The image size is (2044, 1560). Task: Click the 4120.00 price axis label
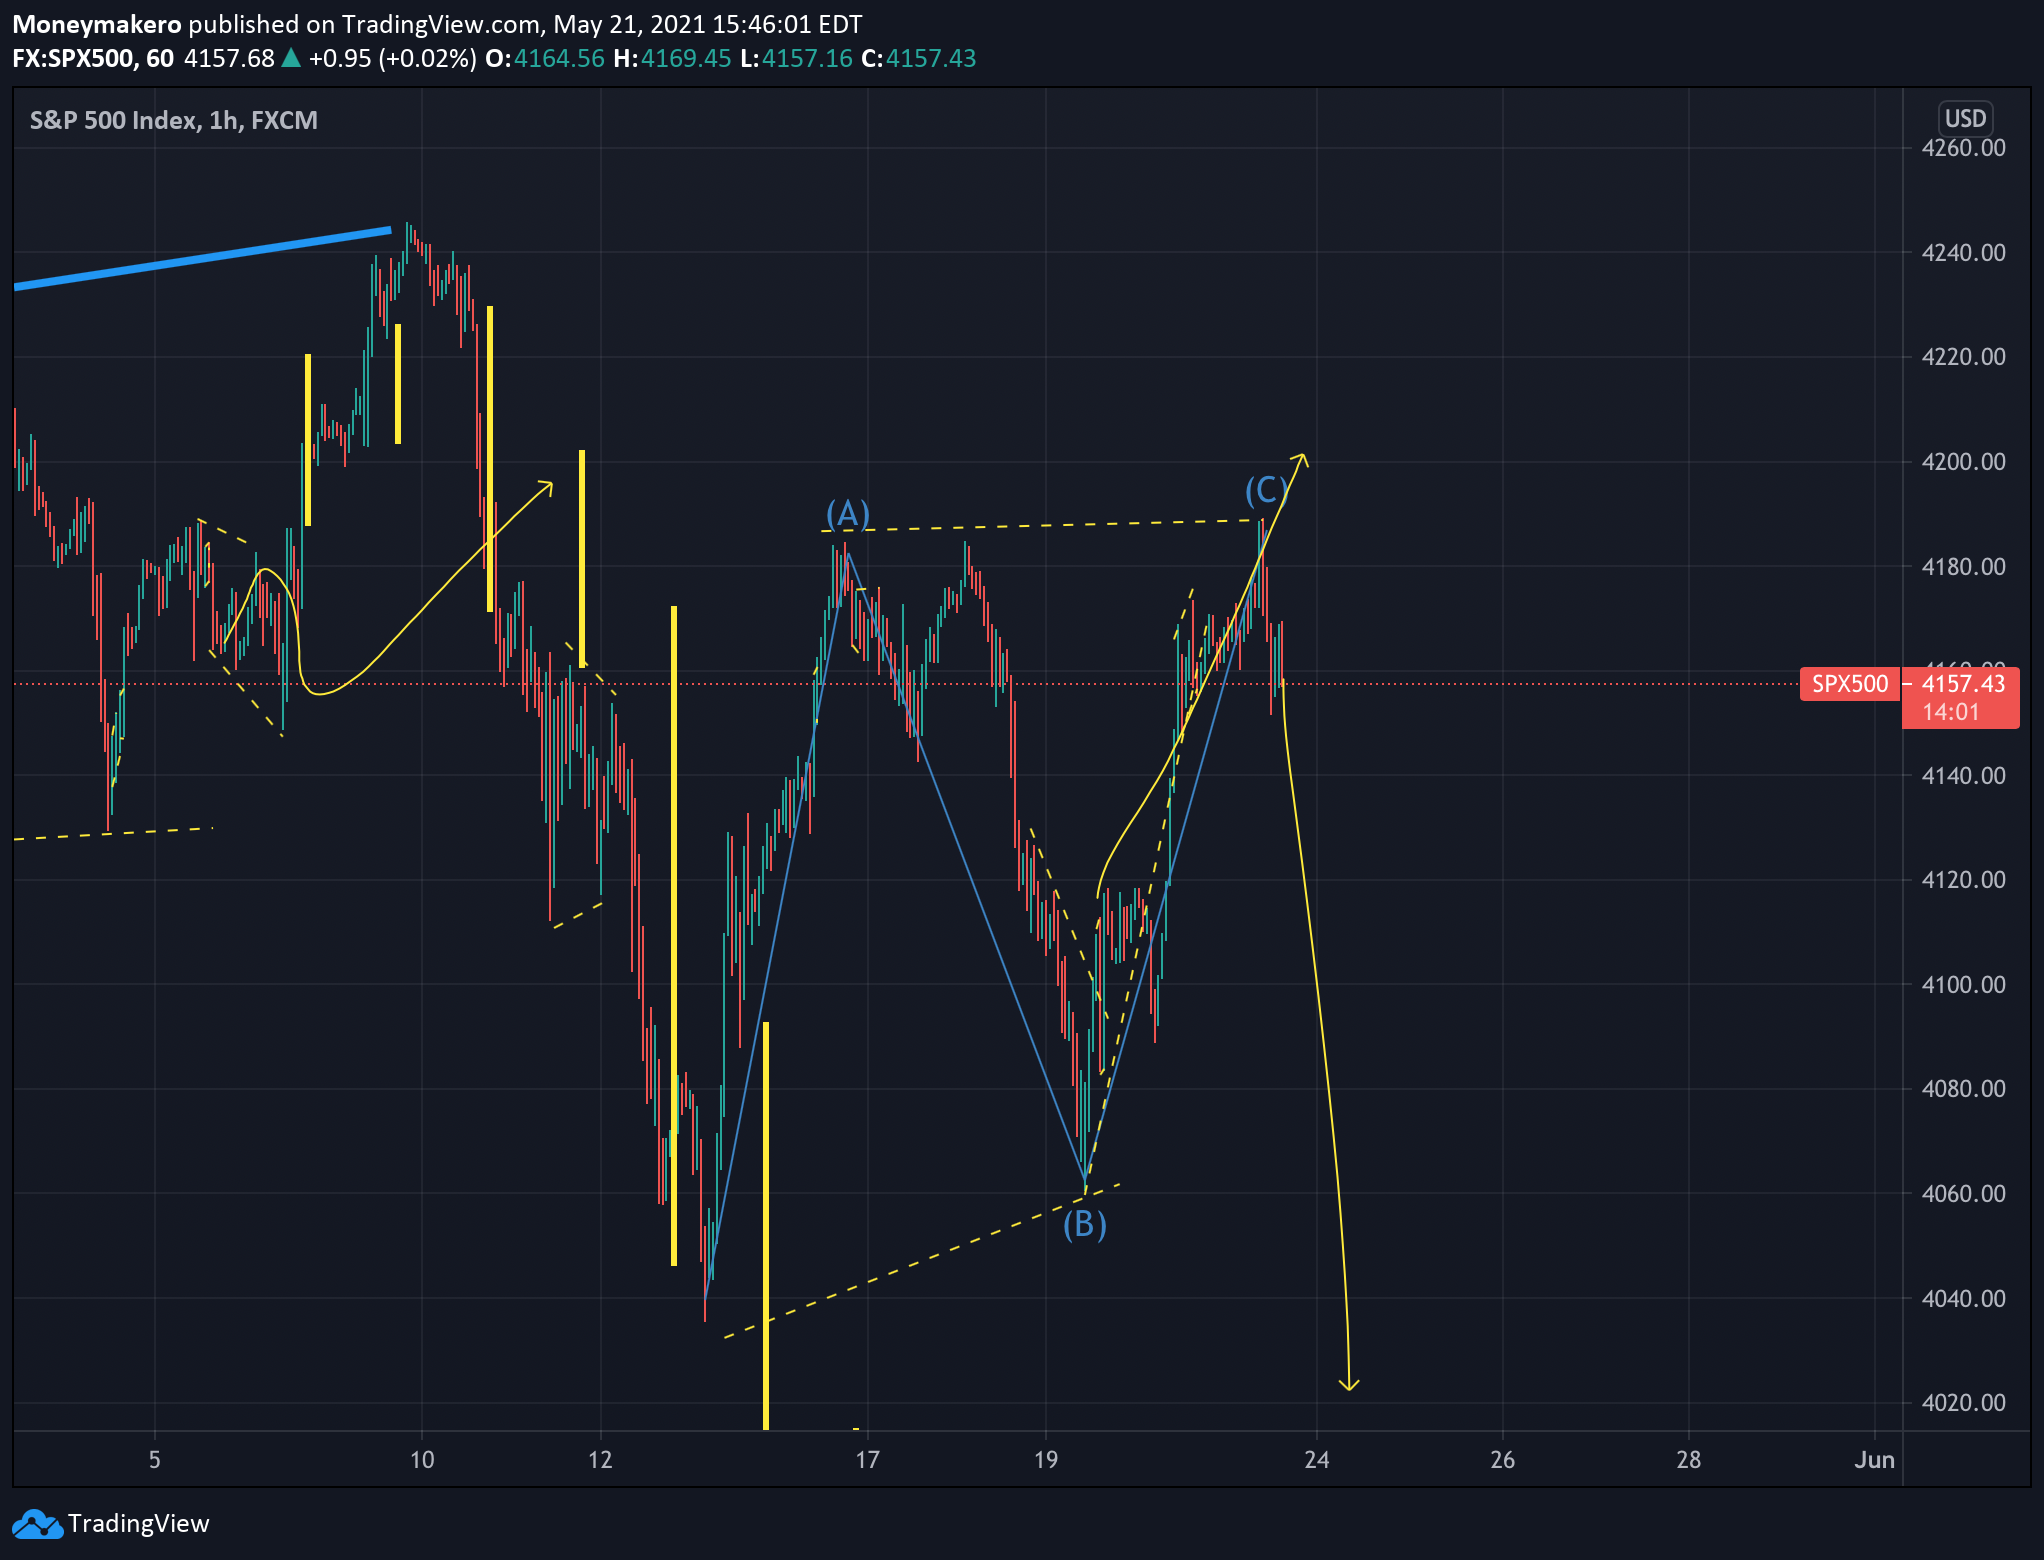[1963, 880]
